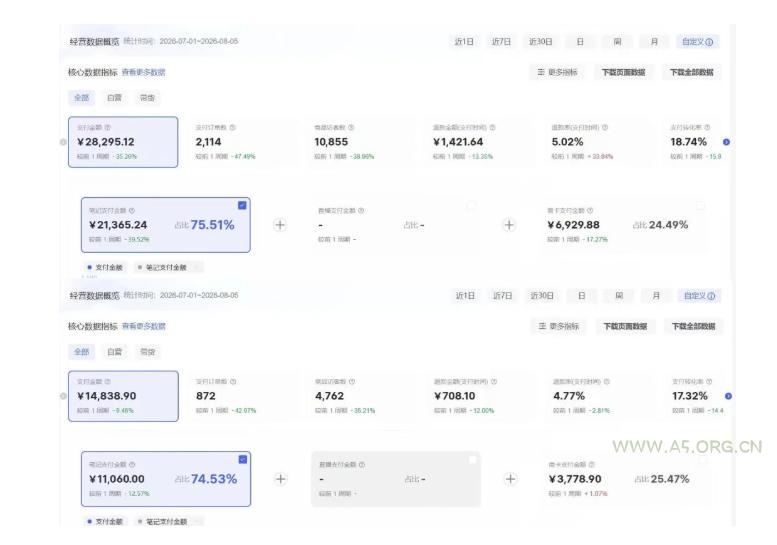Click info icon on the ¥1,421.64 refund card
The image size is (777, 545).
click(492, 128)
